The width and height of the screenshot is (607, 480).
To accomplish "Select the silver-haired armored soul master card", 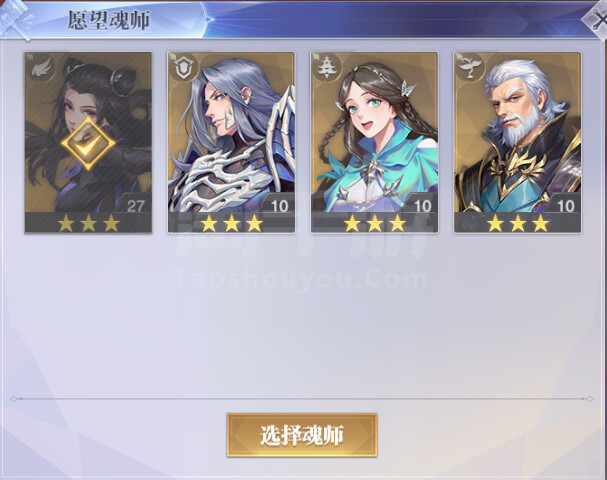I will click(231, 142).
